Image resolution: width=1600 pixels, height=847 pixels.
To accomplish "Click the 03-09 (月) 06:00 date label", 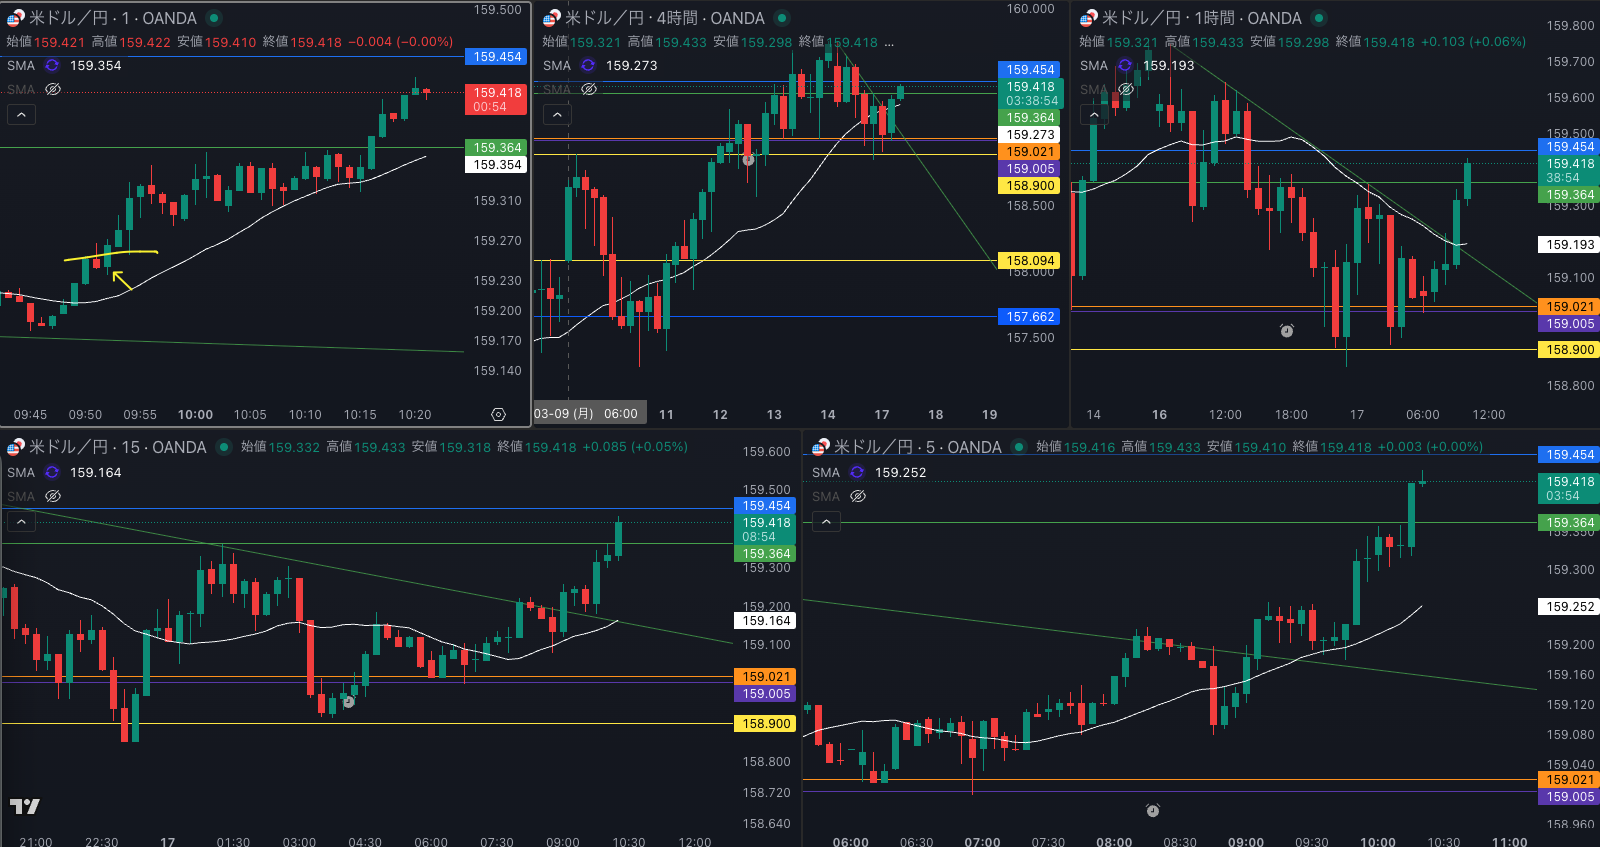I will [586, 414].
